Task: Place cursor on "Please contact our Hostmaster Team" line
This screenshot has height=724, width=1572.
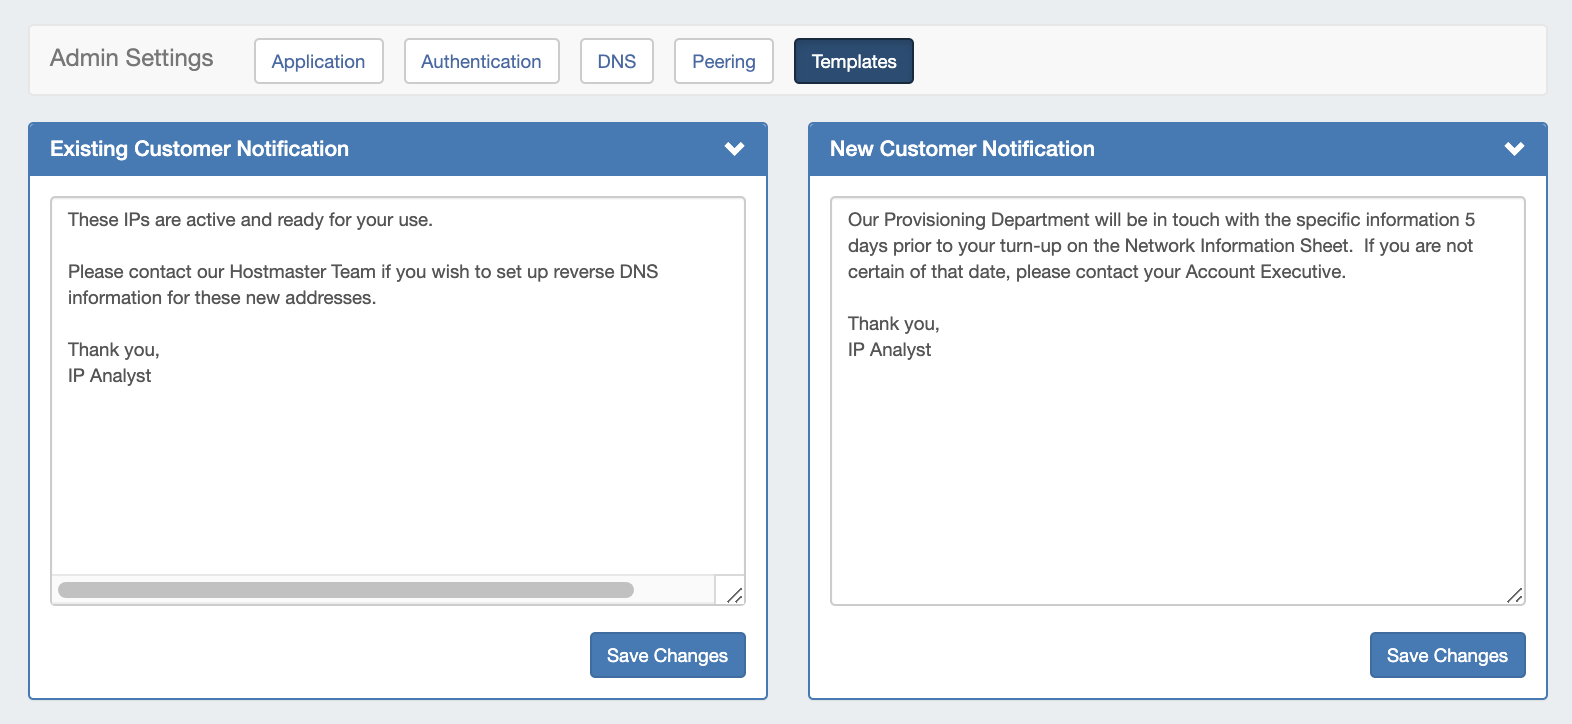Action: (362, 272)
